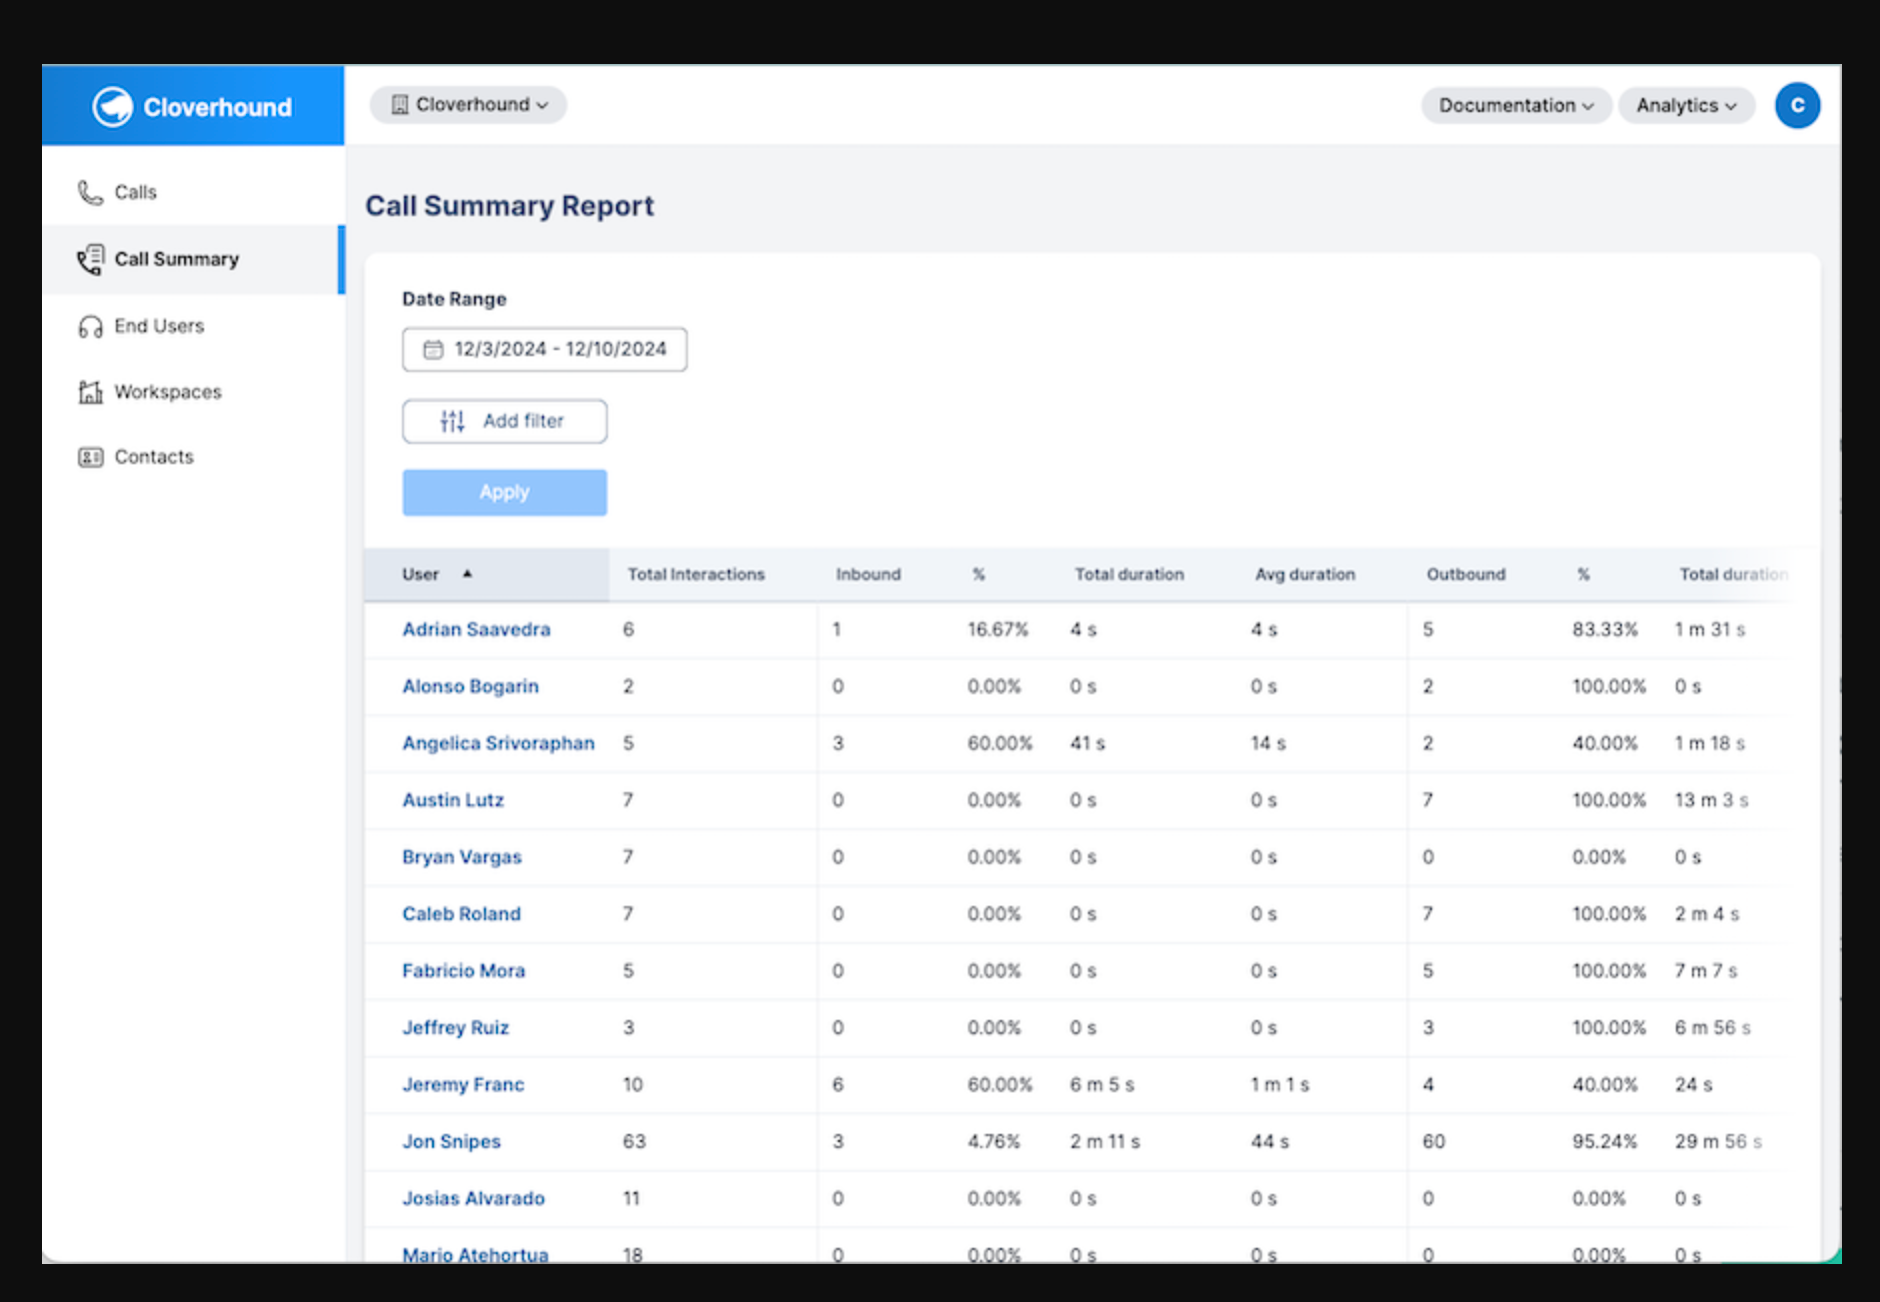Viewport: 1880px width, 1302px height.
Task: Open Adrian Saavedra's profile link
Action: (476, 629)
